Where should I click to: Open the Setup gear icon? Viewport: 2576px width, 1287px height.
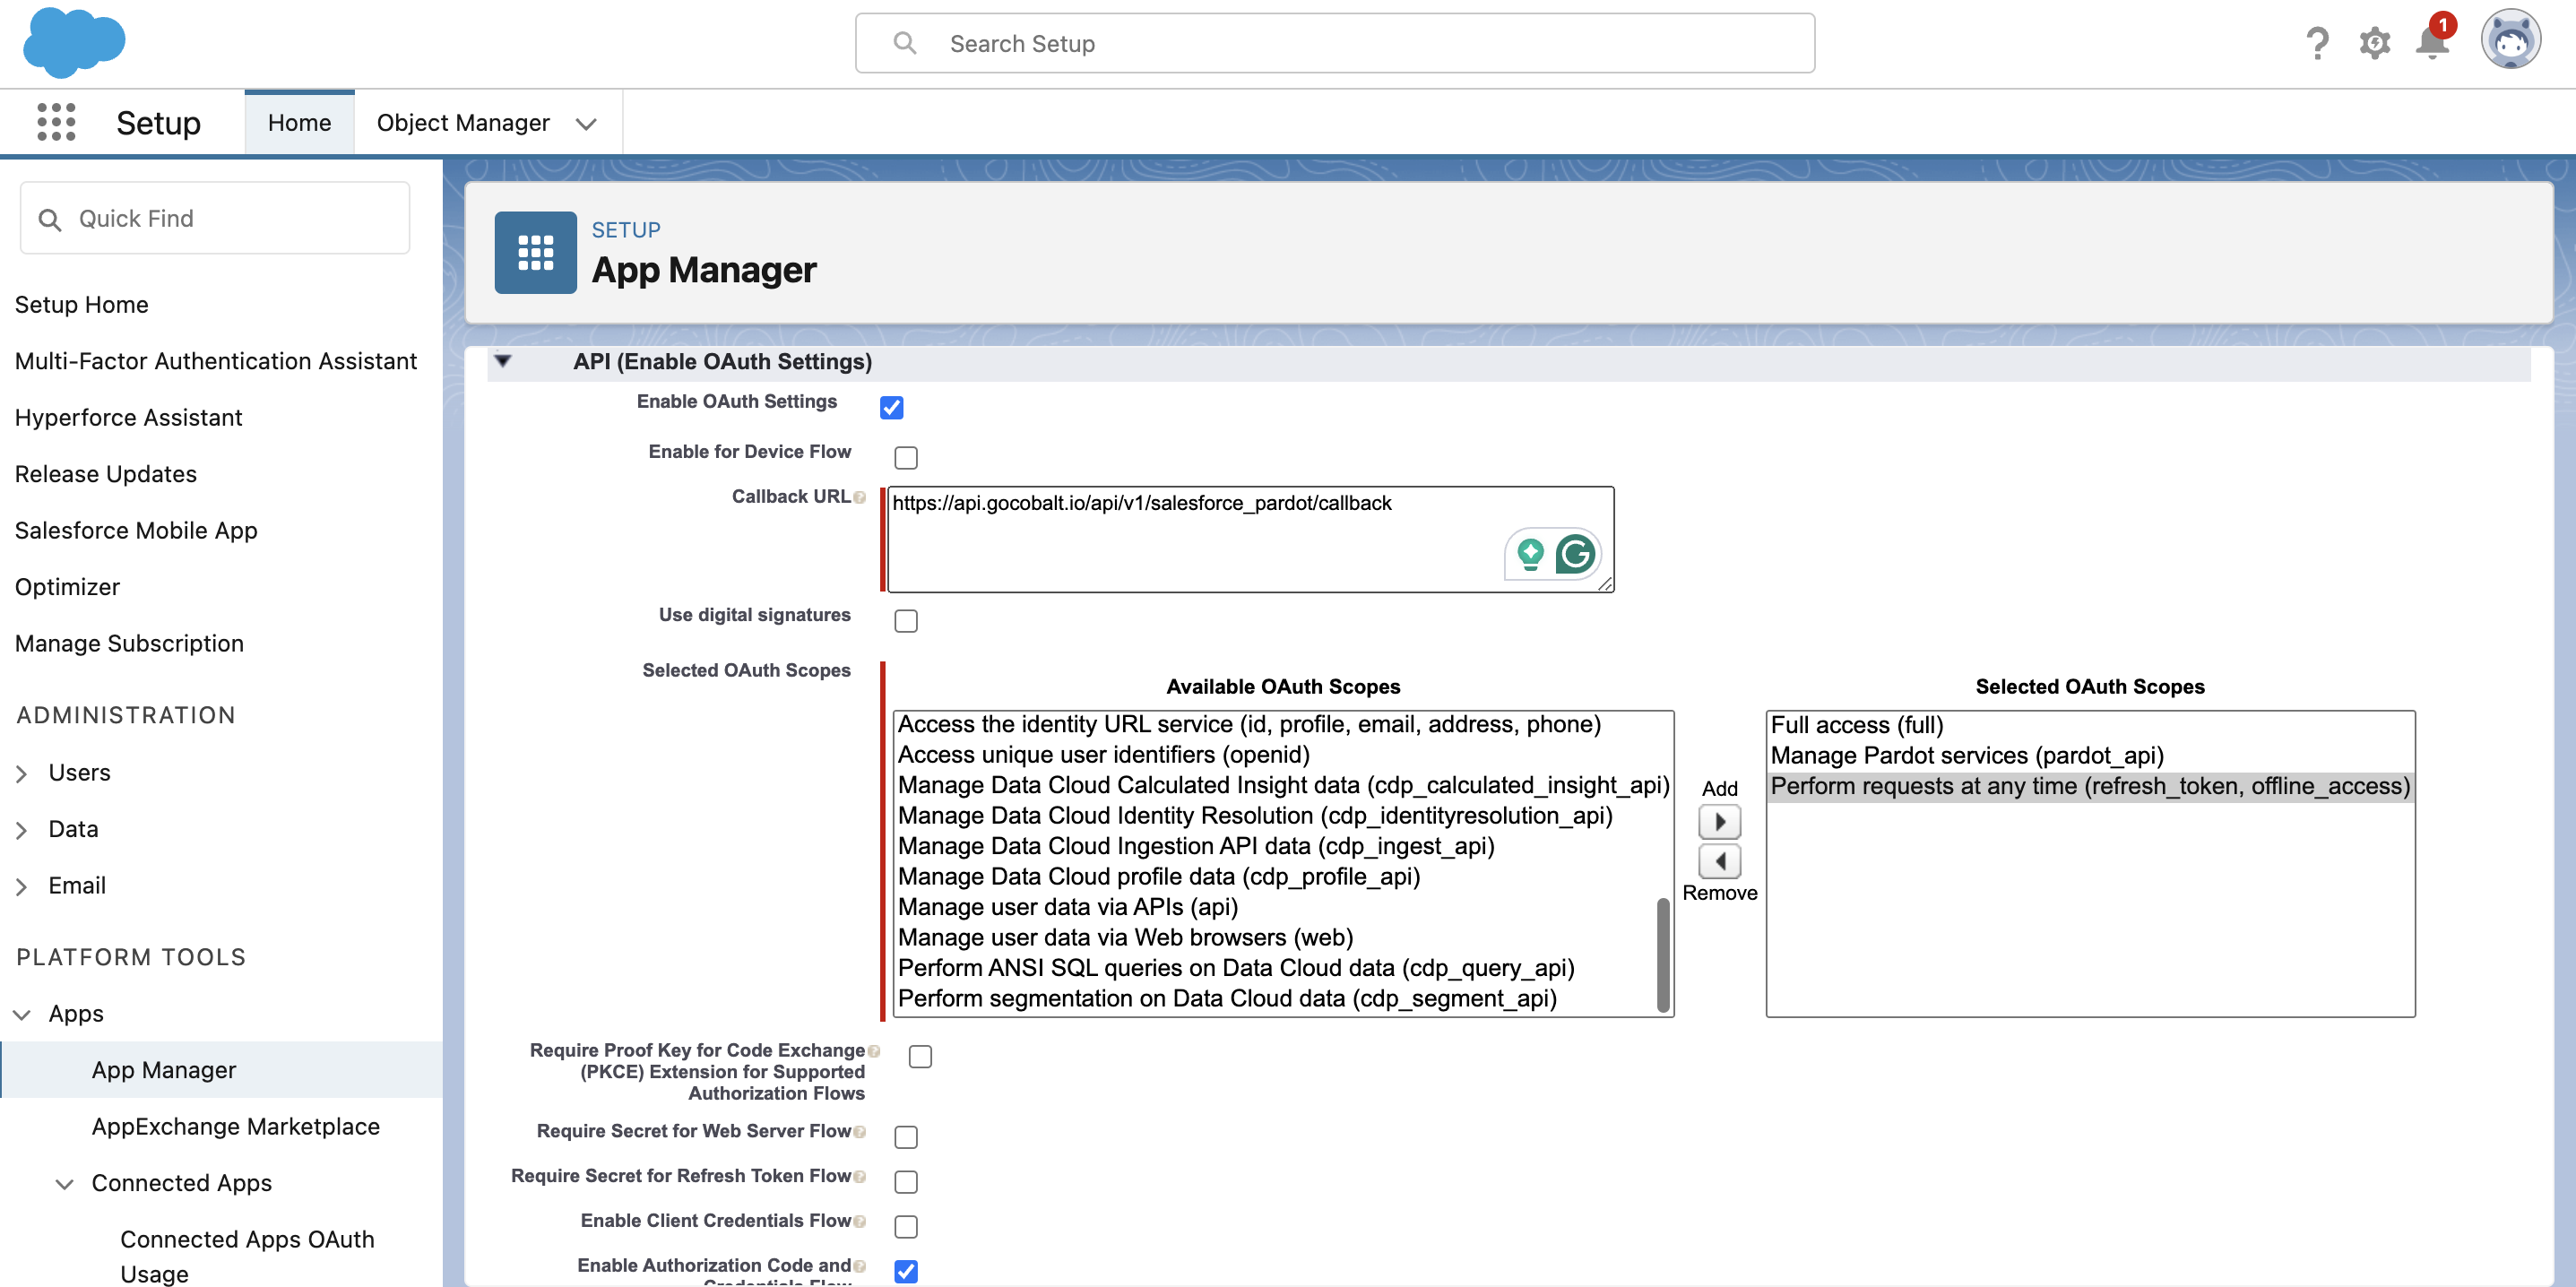2375,42
